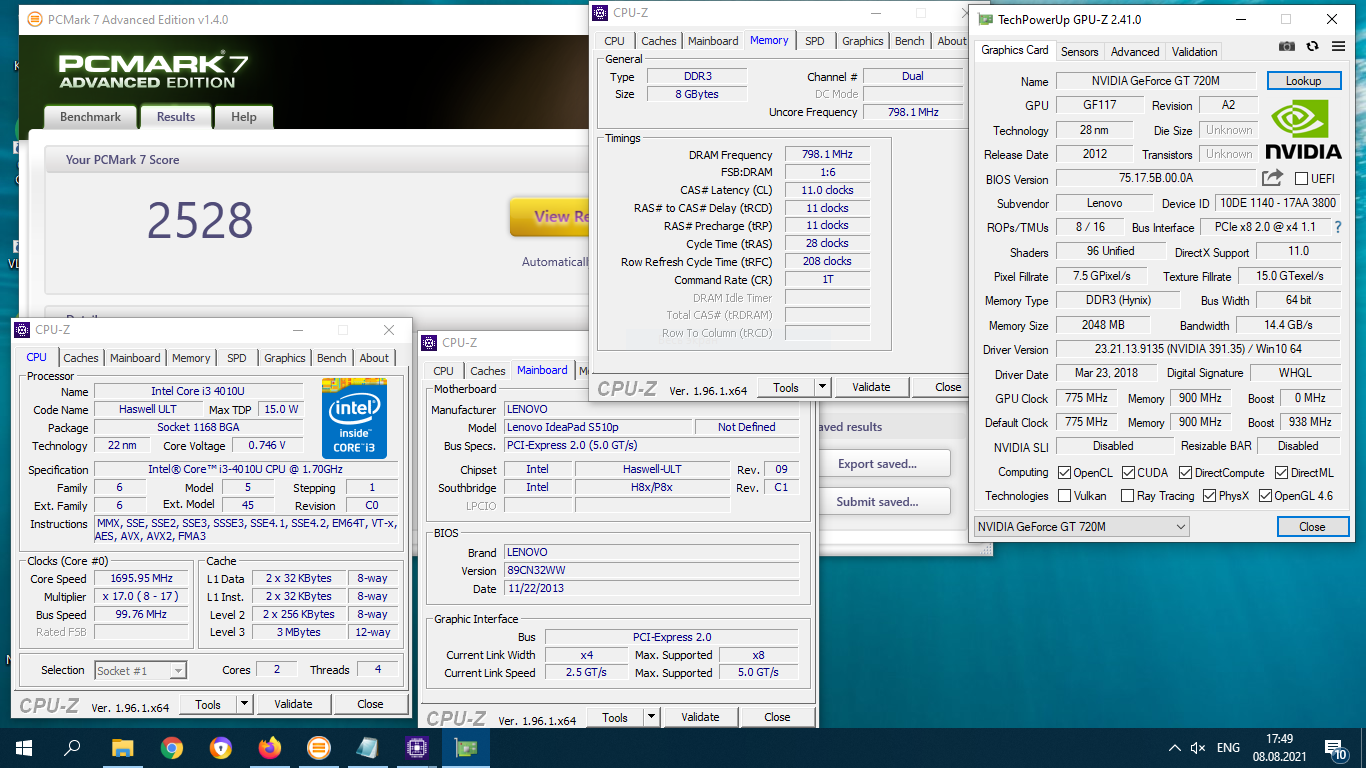
Task: Click the Core Speed value 1695.95 MHz
Action: [141, 578]
